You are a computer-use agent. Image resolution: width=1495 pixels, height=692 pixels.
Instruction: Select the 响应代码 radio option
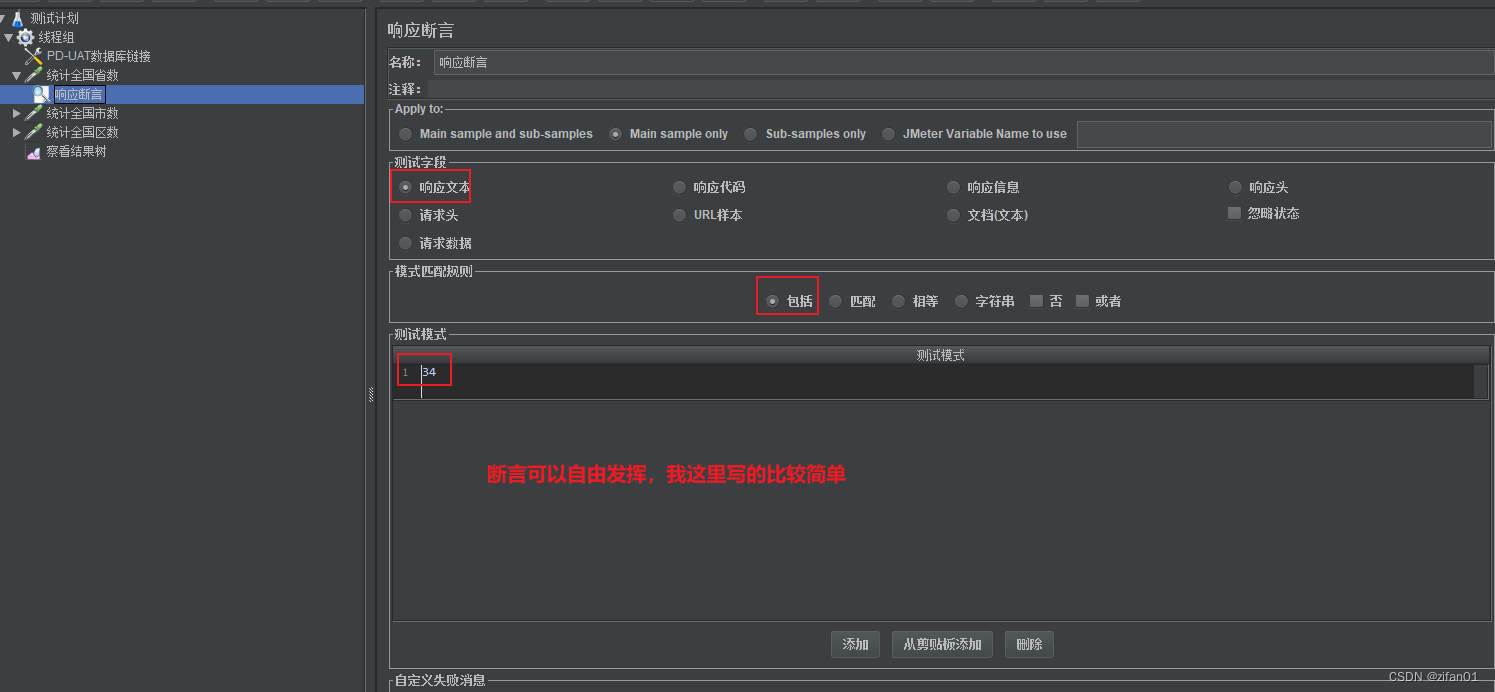pyautogui.click(x=679, y=186)
